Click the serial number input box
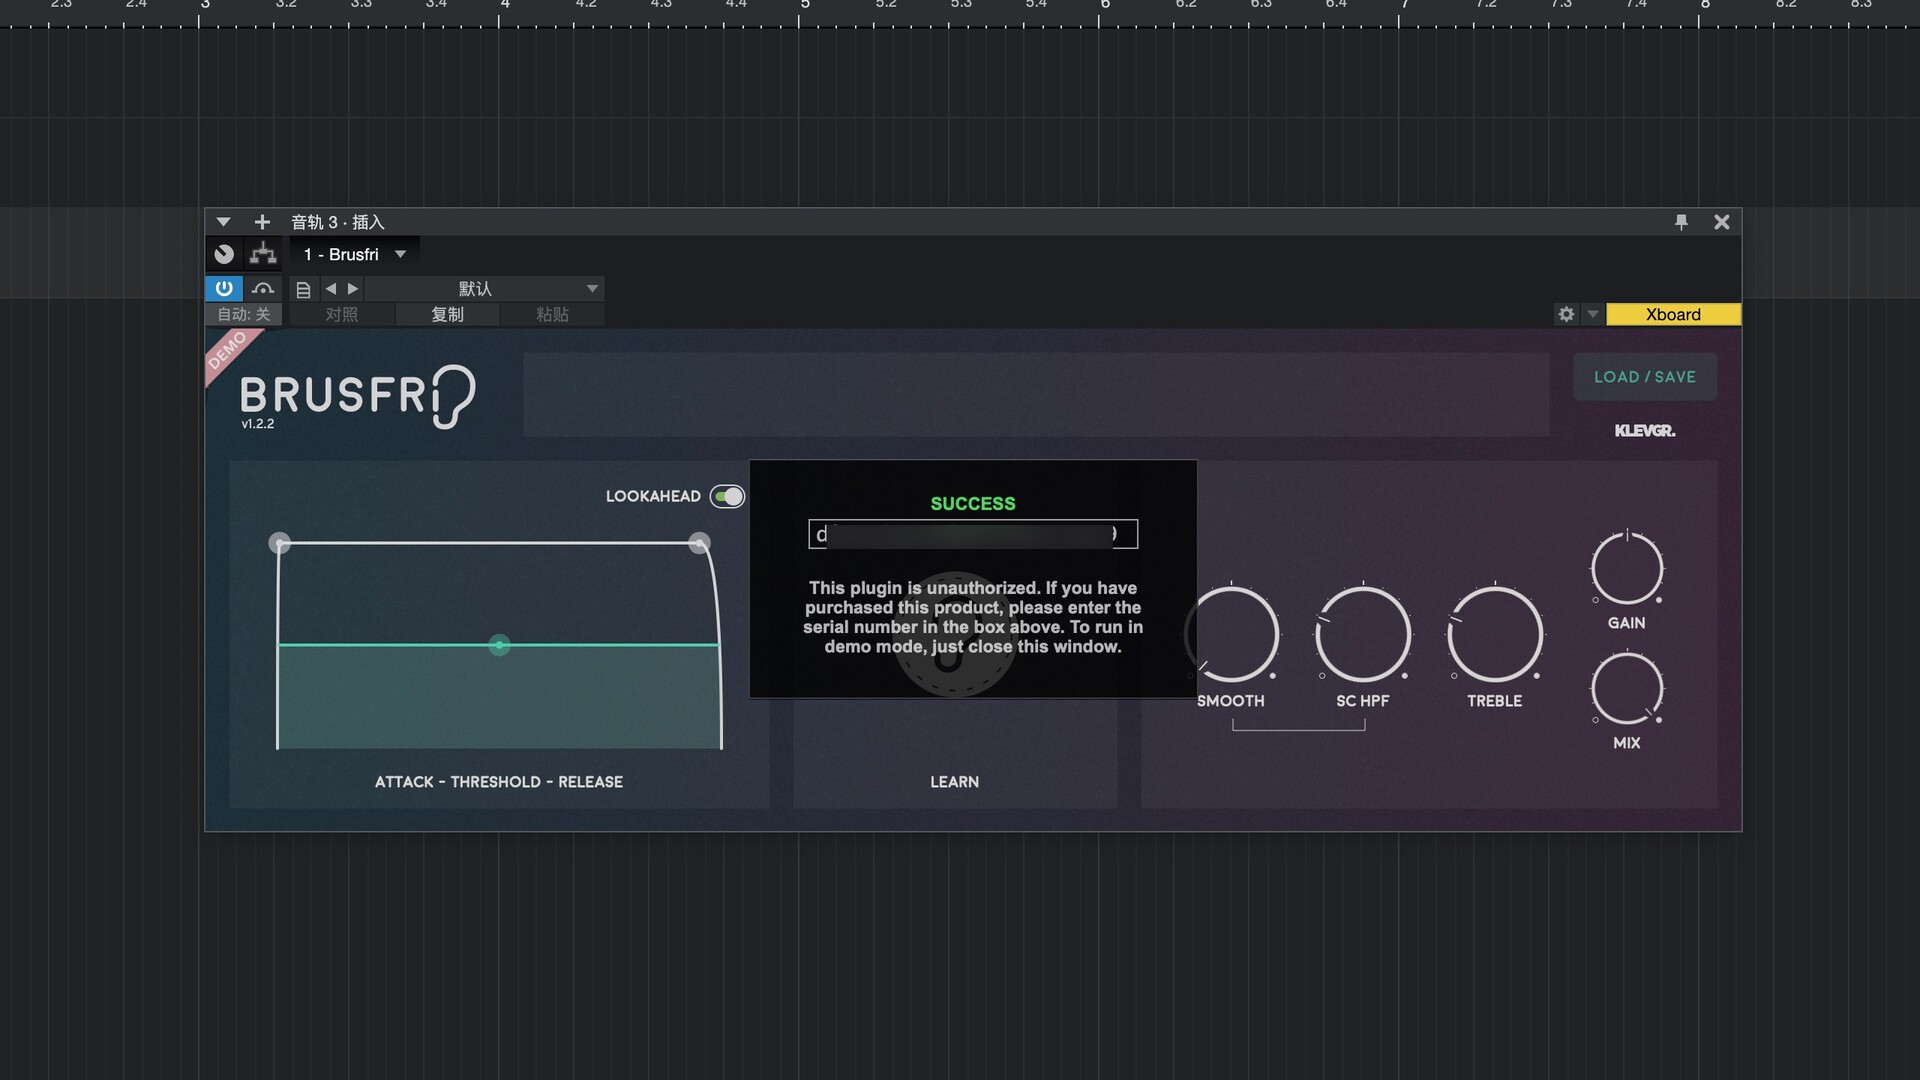Image resolution: width=1920 pixels, height=1080 pixels. tap(973, 534)
